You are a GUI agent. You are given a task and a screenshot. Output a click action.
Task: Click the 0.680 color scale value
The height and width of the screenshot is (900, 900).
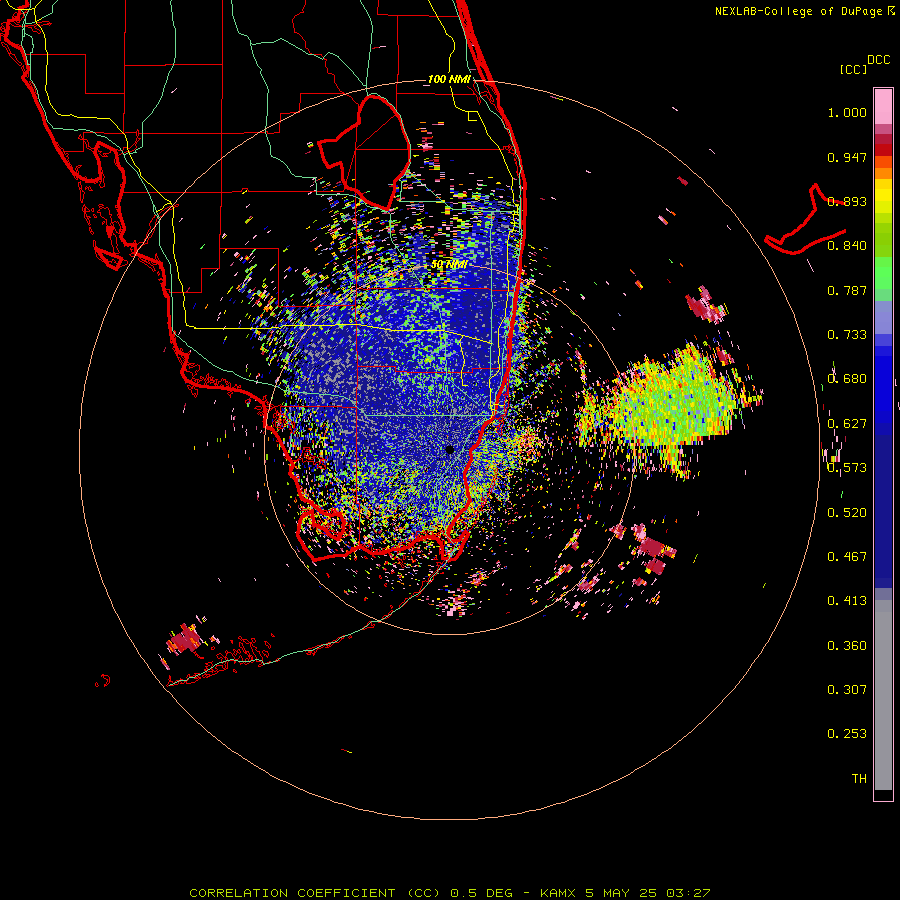847,379
